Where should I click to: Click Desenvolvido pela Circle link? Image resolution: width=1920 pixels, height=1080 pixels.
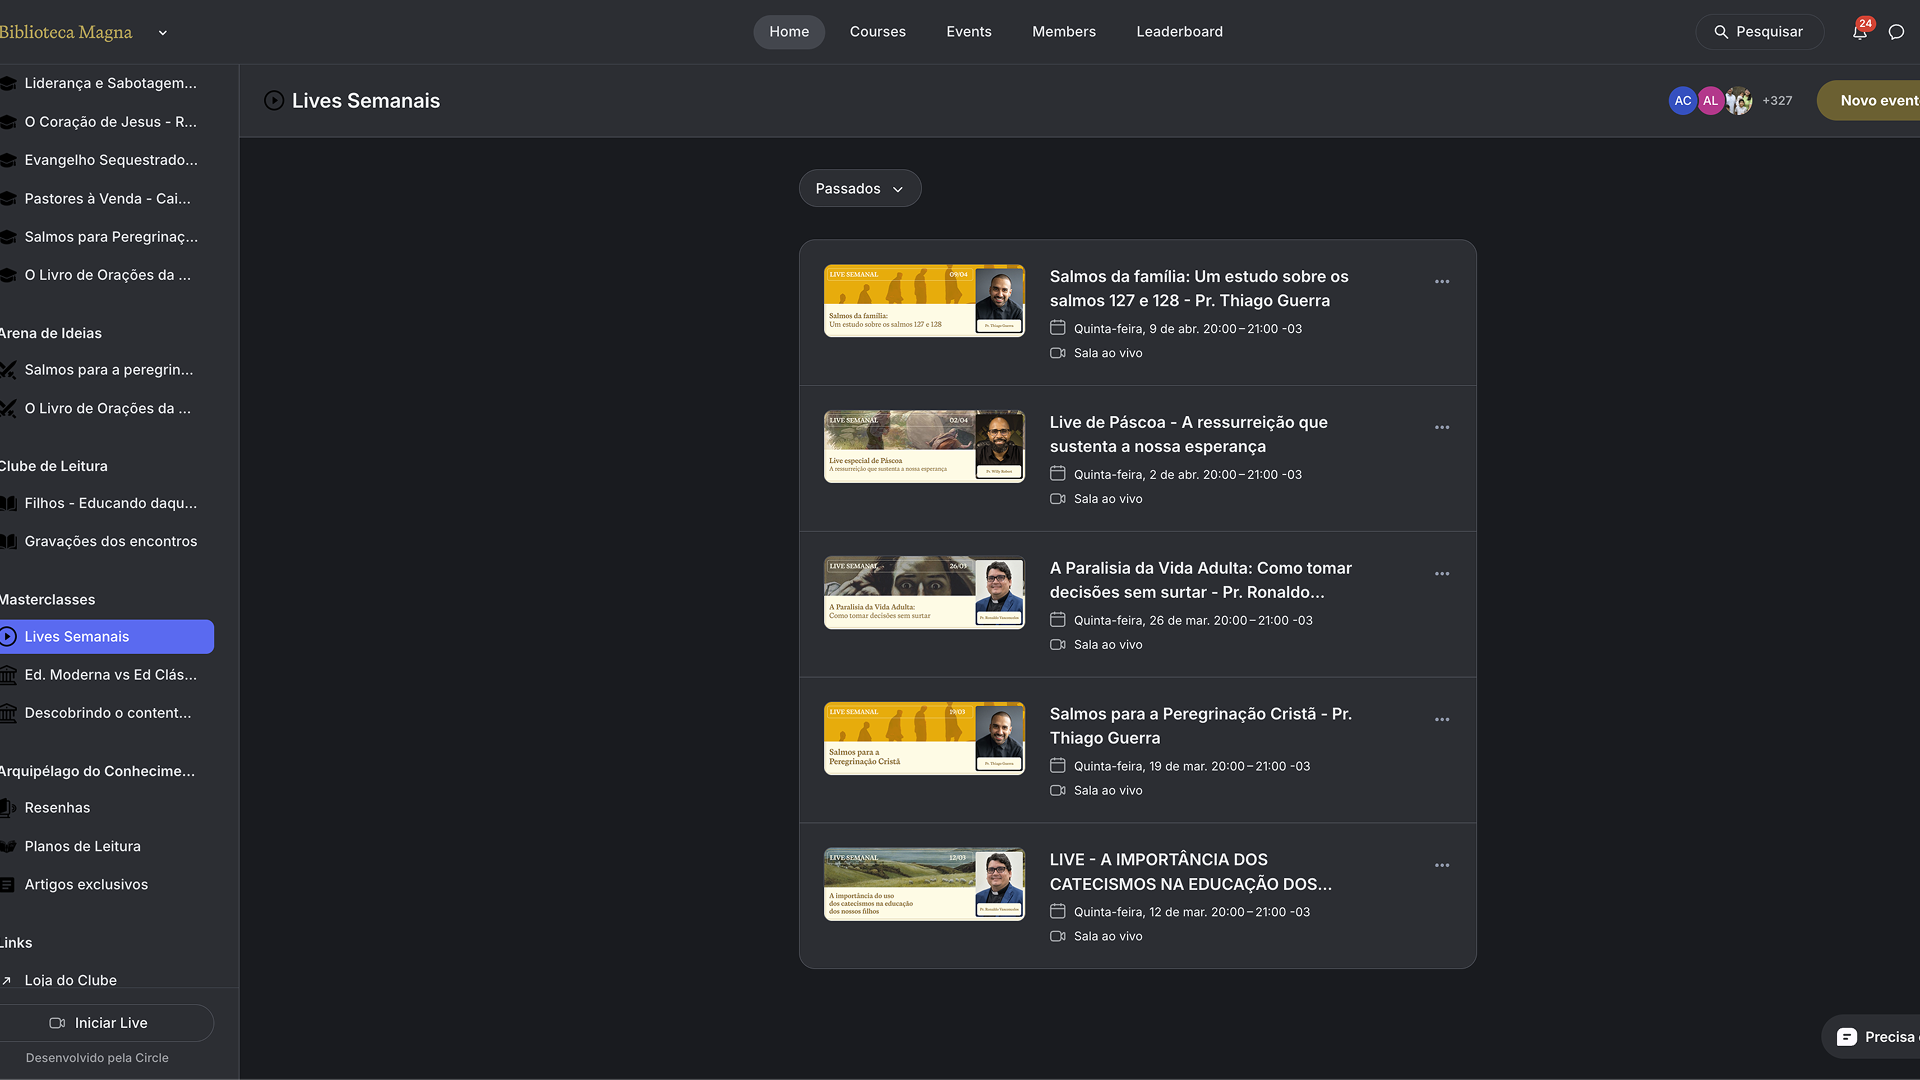pyautogui.click(x=97, y=1058)
